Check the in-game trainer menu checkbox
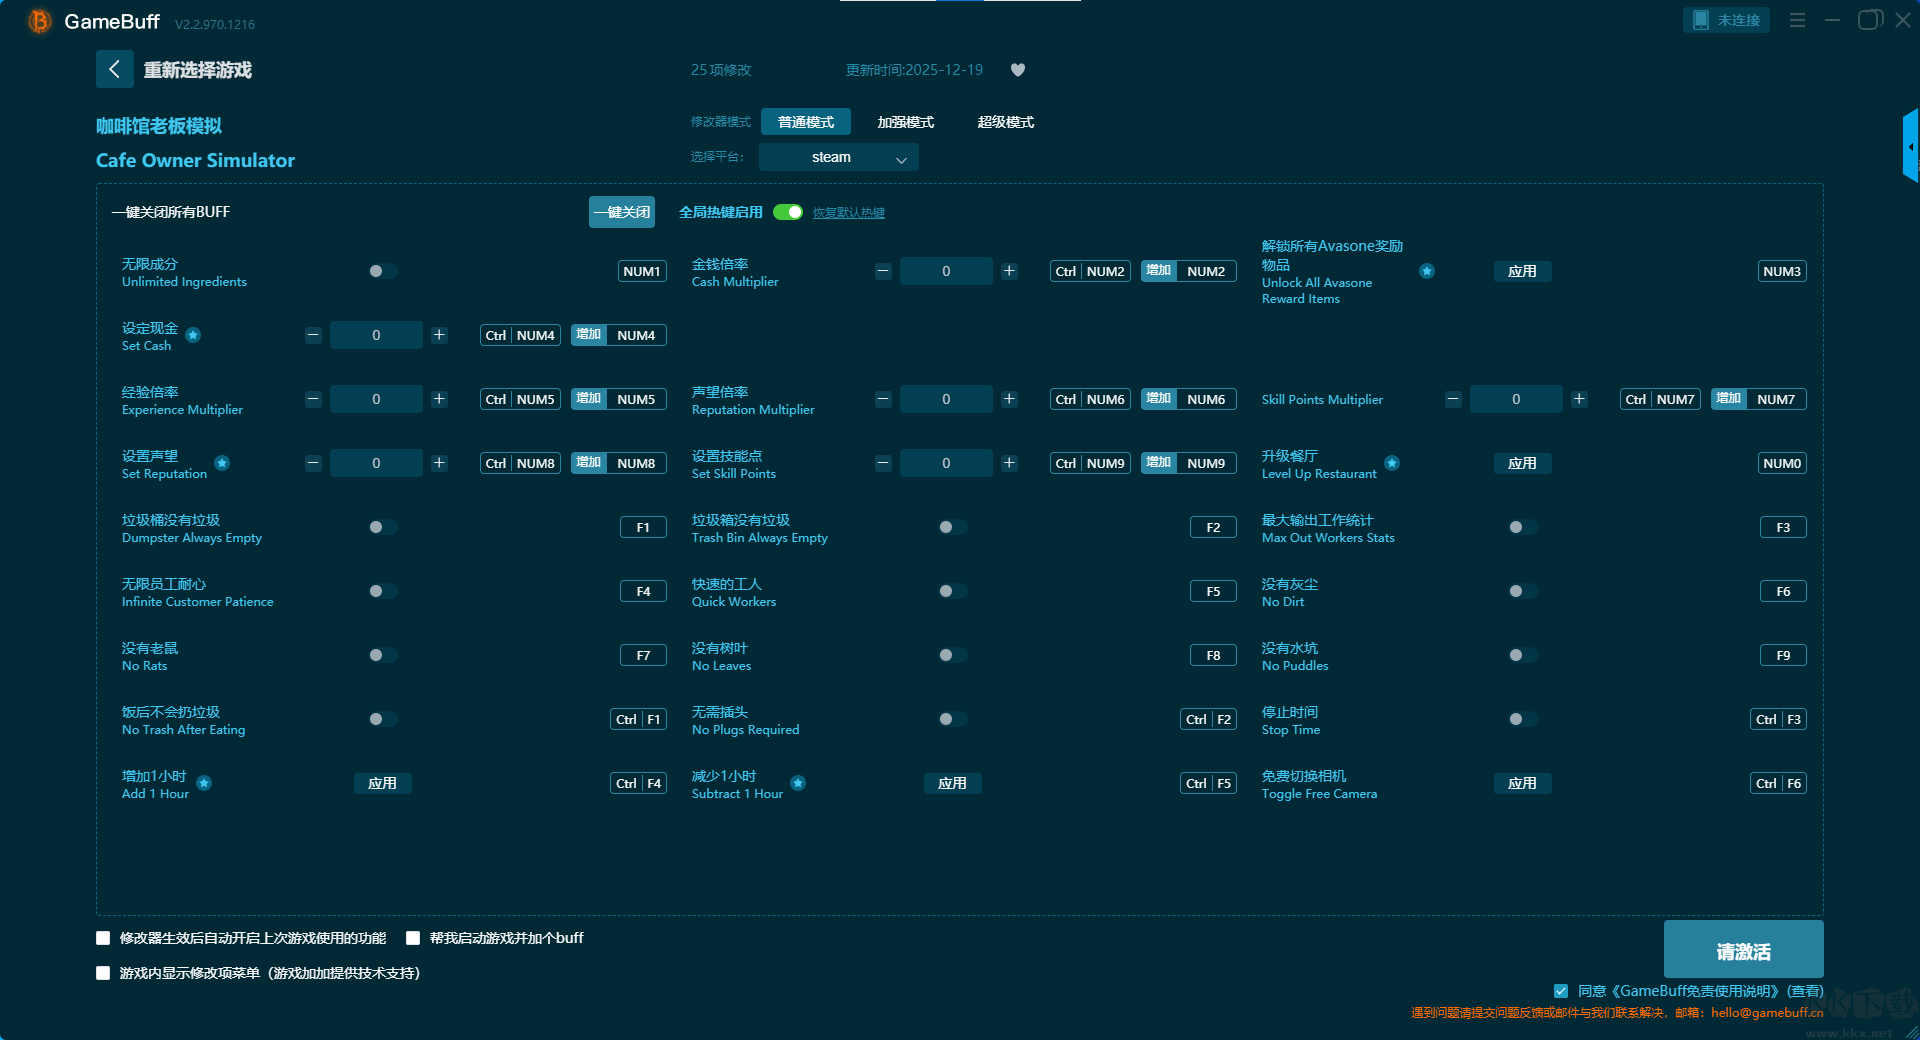1920x1040 pixels. pyautogui.click(x=103, y=973)
